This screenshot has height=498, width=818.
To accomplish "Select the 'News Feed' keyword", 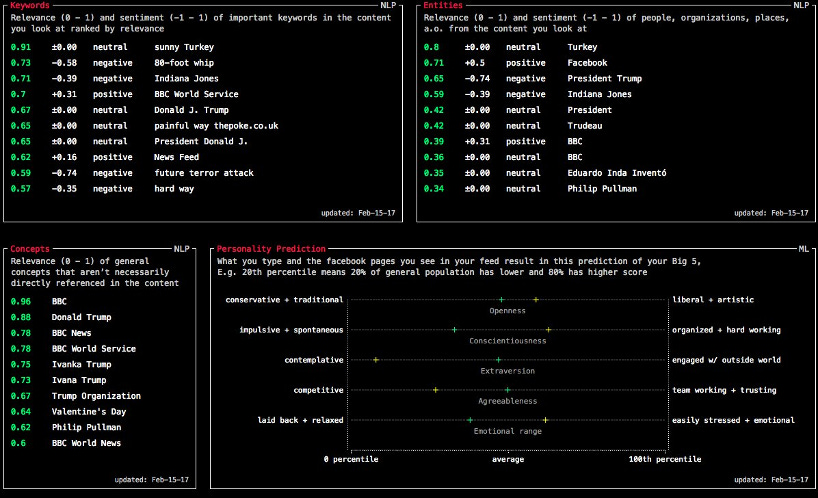I will (x=176, y=157).
